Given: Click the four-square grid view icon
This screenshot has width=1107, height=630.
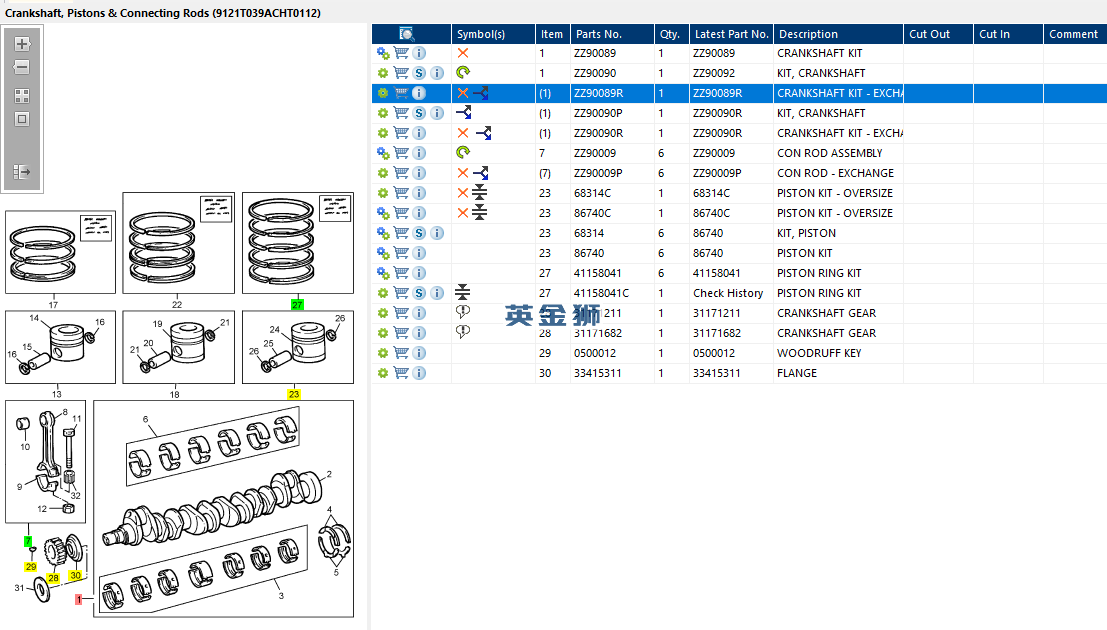Looking at the screenshot, I should pyautogui.click(x=22, y=96).
